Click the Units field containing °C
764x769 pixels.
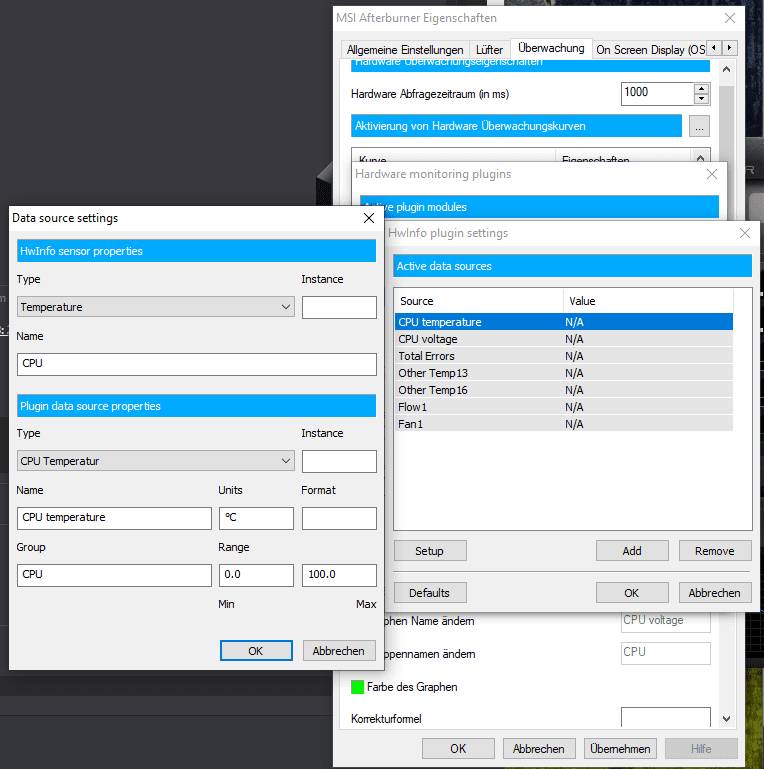(256, 518)
